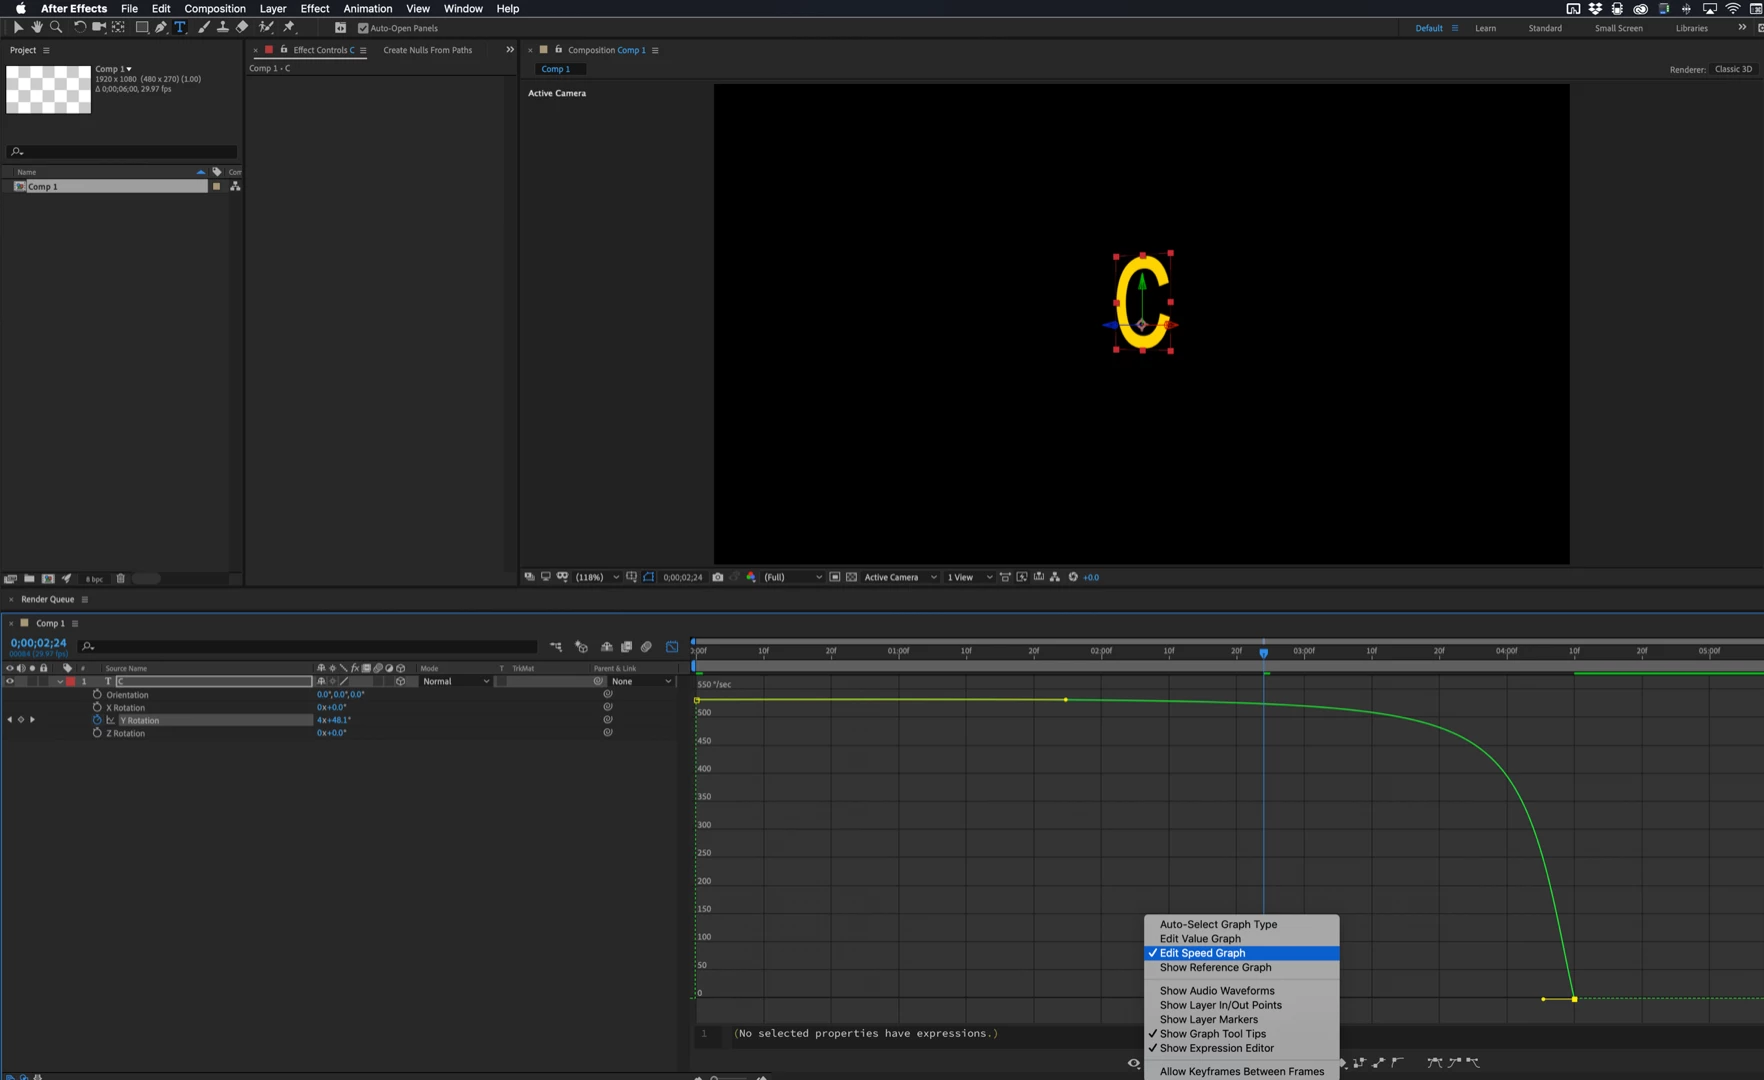1764x1080 pixels.
Task: Open the Full resolution dropdown
Action: point(793,577)
